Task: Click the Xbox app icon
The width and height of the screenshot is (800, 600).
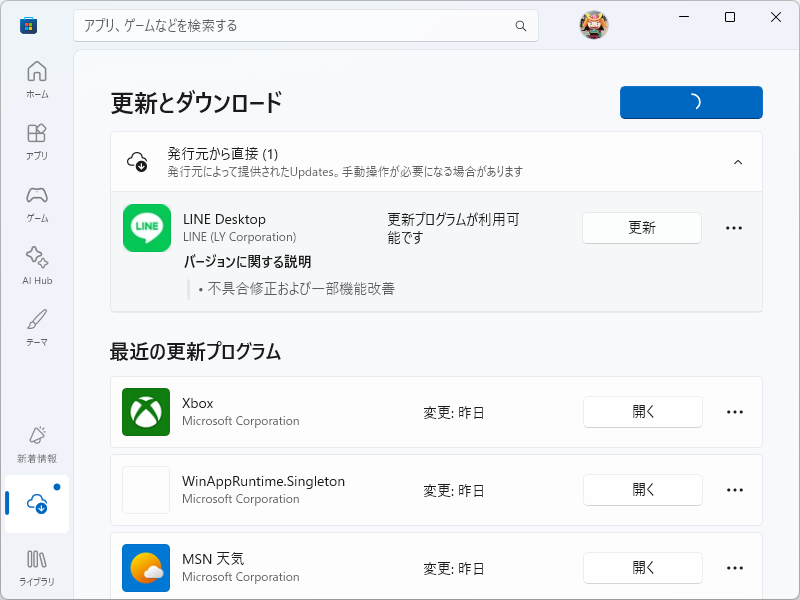Action: coord(146,411)
